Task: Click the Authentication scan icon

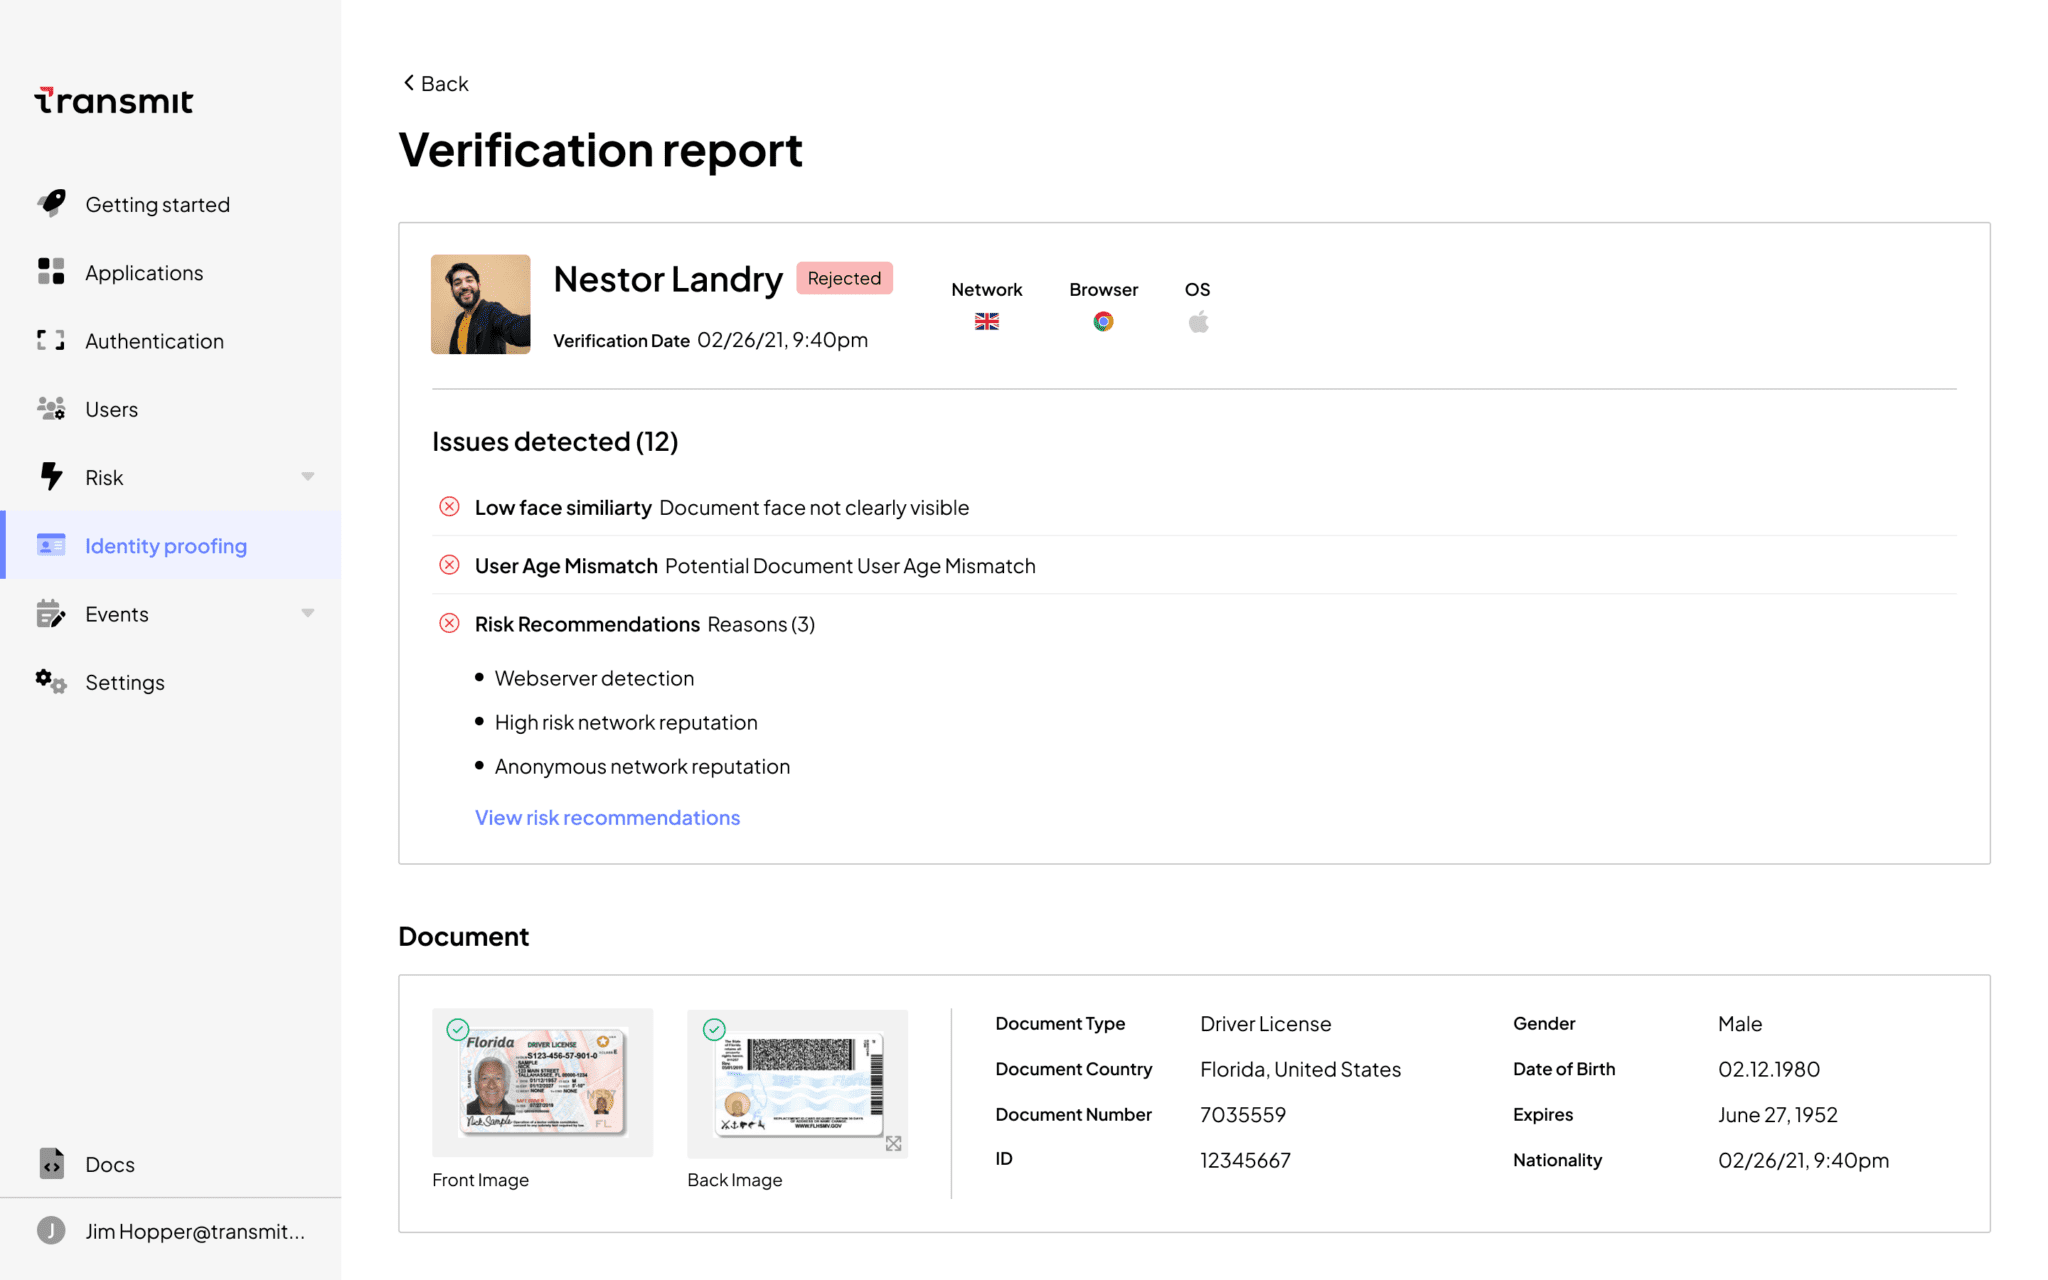Action: click(51, 340)
